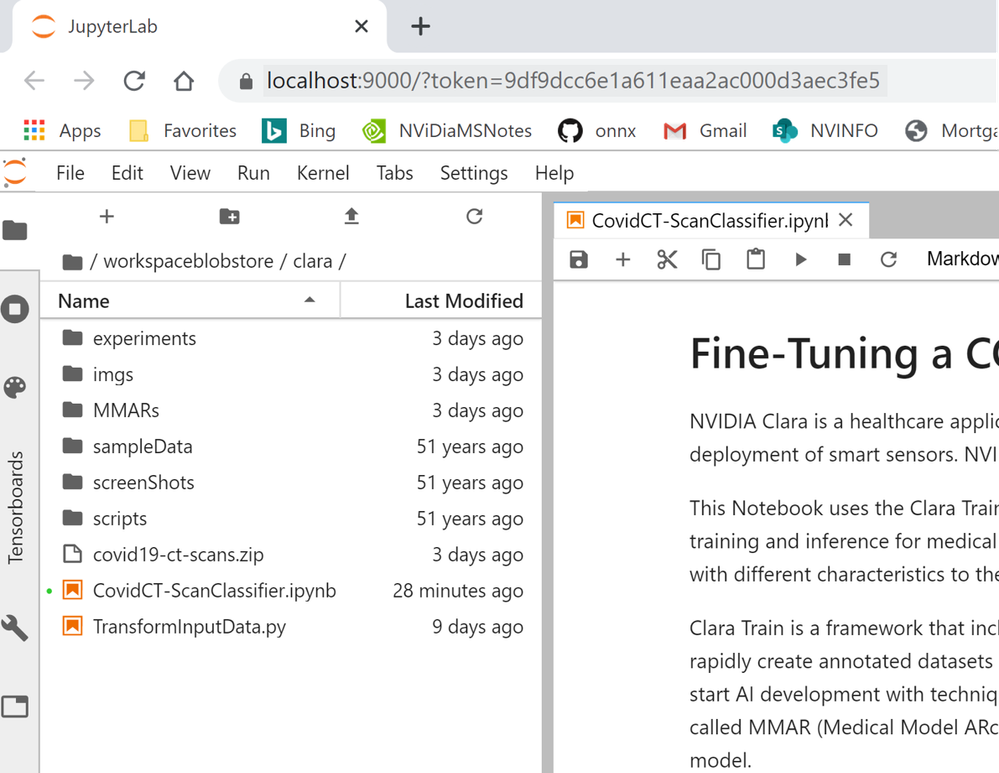Close the JupyterLab browser tab

[361, 26]
